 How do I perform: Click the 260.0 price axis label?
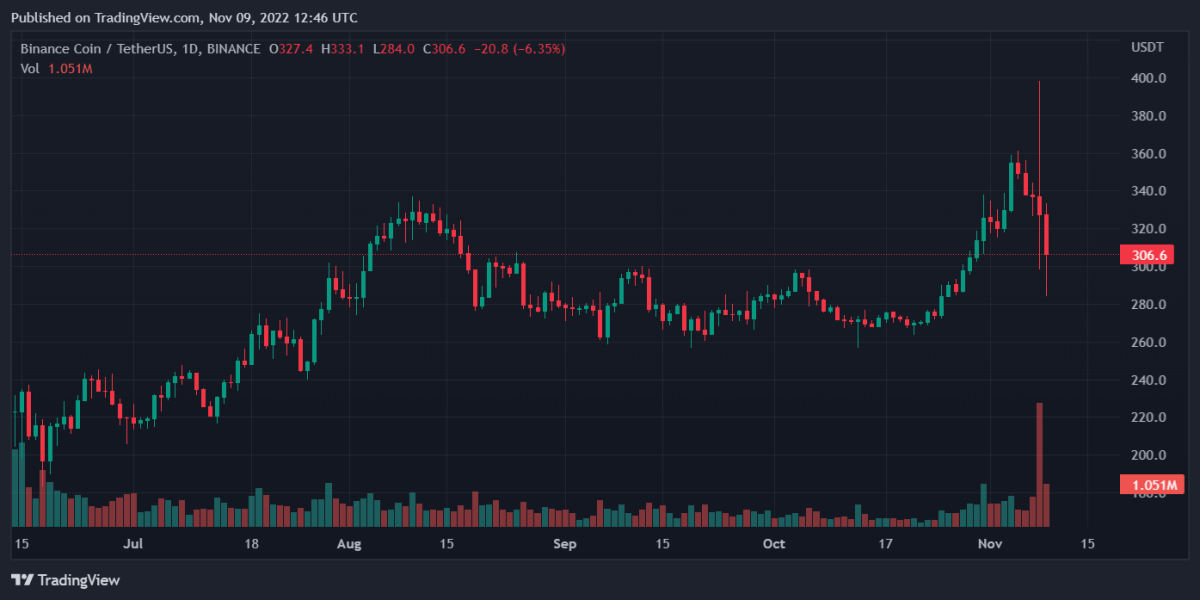tap(1147, 342)
